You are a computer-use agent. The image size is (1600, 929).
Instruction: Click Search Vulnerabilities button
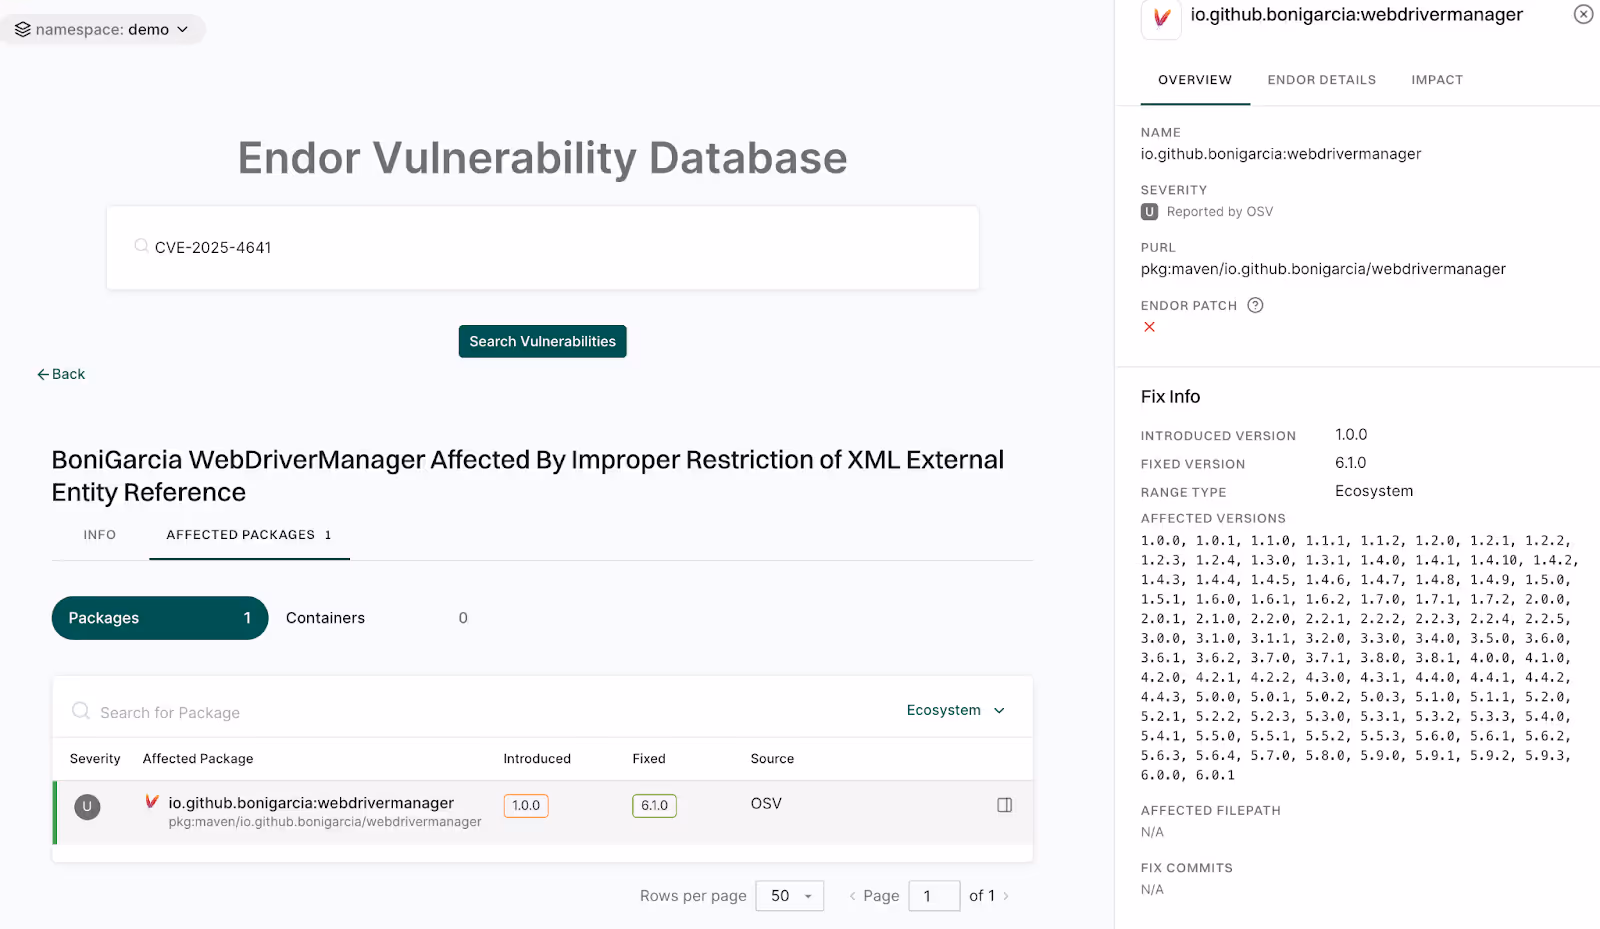(x=543, y=341)
